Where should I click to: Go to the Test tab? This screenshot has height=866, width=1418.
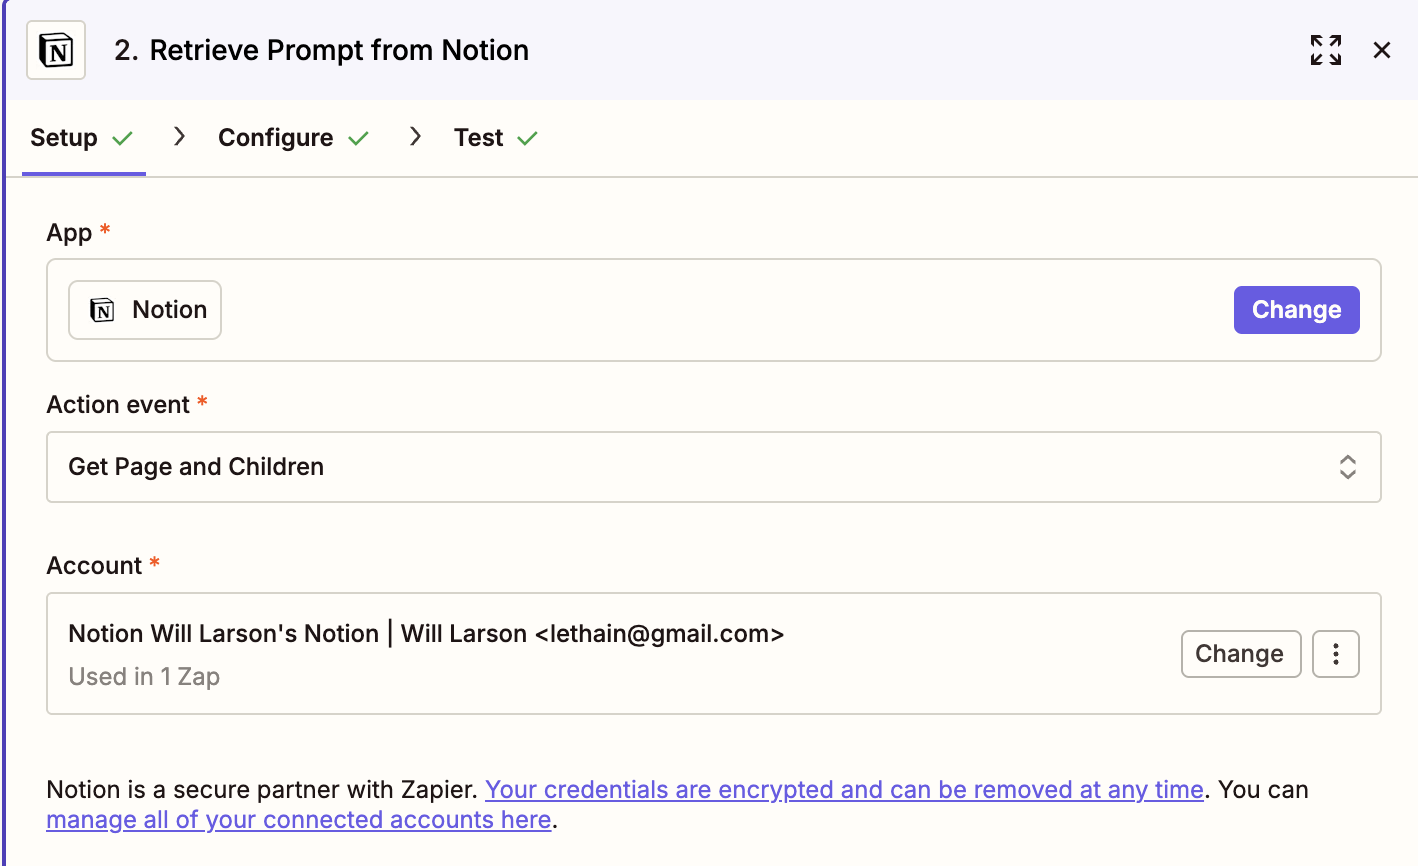click(x=479, y=138)
